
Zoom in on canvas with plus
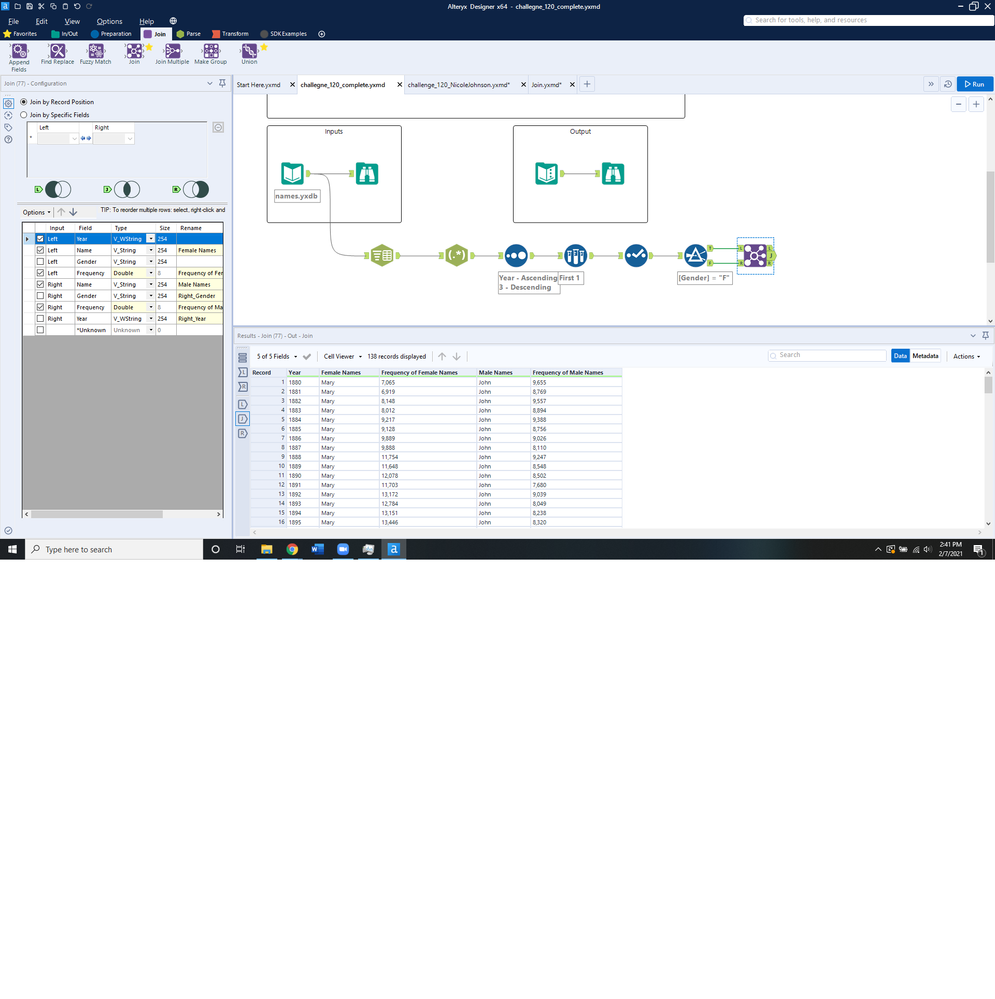pyautogui.click(x=976, y=104)
